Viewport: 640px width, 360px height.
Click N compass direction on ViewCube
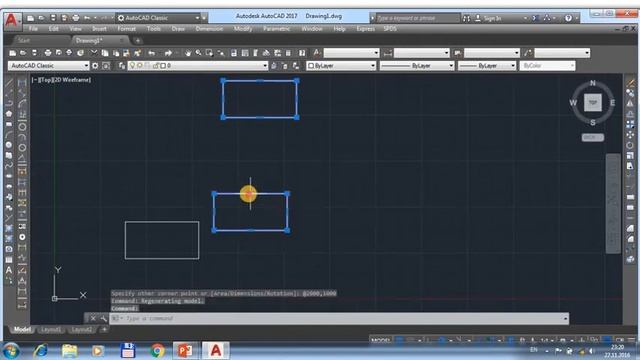point(593,83)
